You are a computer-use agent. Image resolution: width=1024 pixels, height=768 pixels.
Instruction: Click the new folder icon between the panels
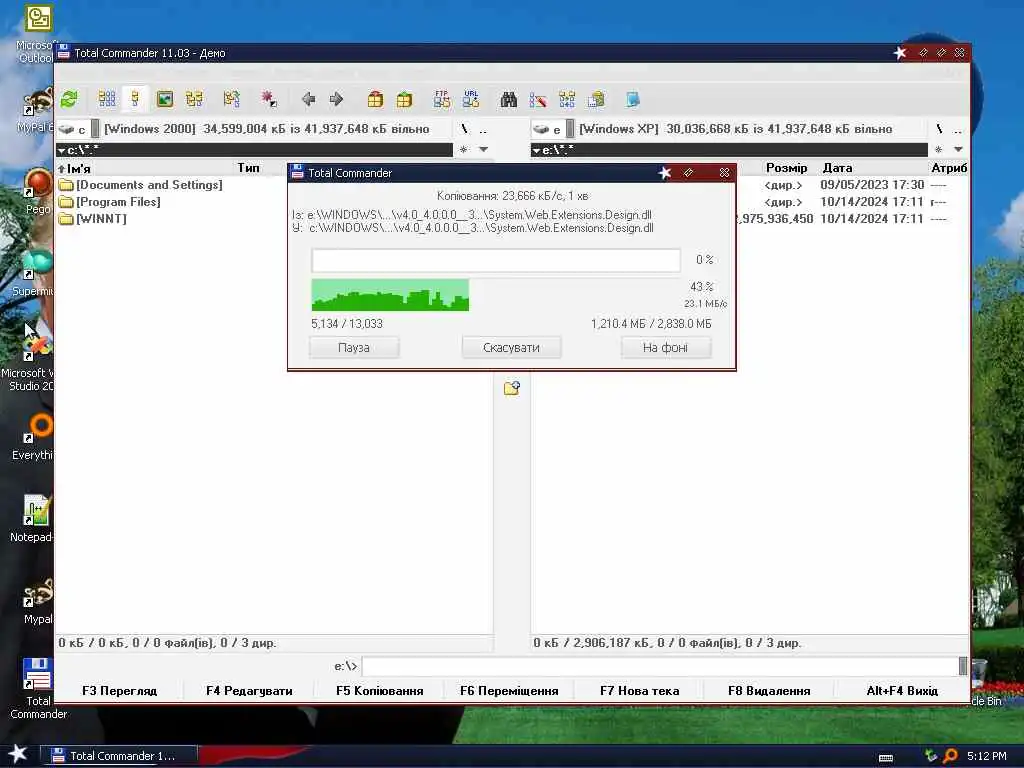(x=512, y=389)
